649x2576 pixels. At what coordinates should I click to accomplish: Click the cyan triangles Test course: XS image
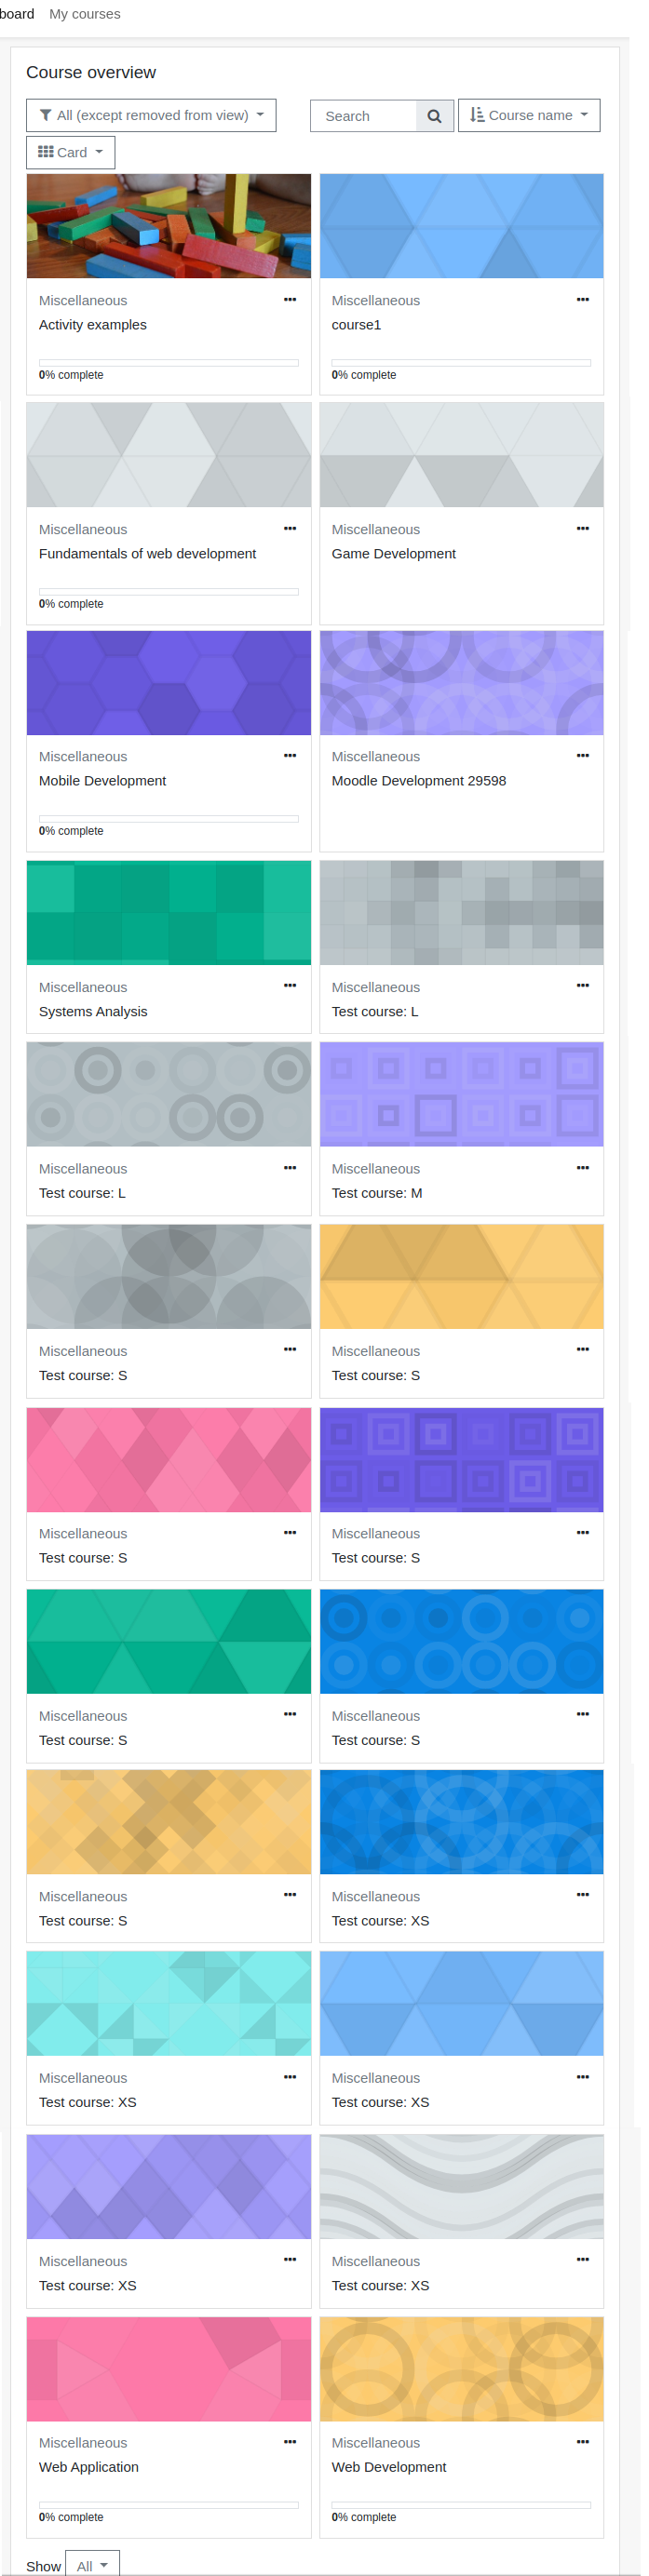pyautogui.click(x=169, y=2003)
